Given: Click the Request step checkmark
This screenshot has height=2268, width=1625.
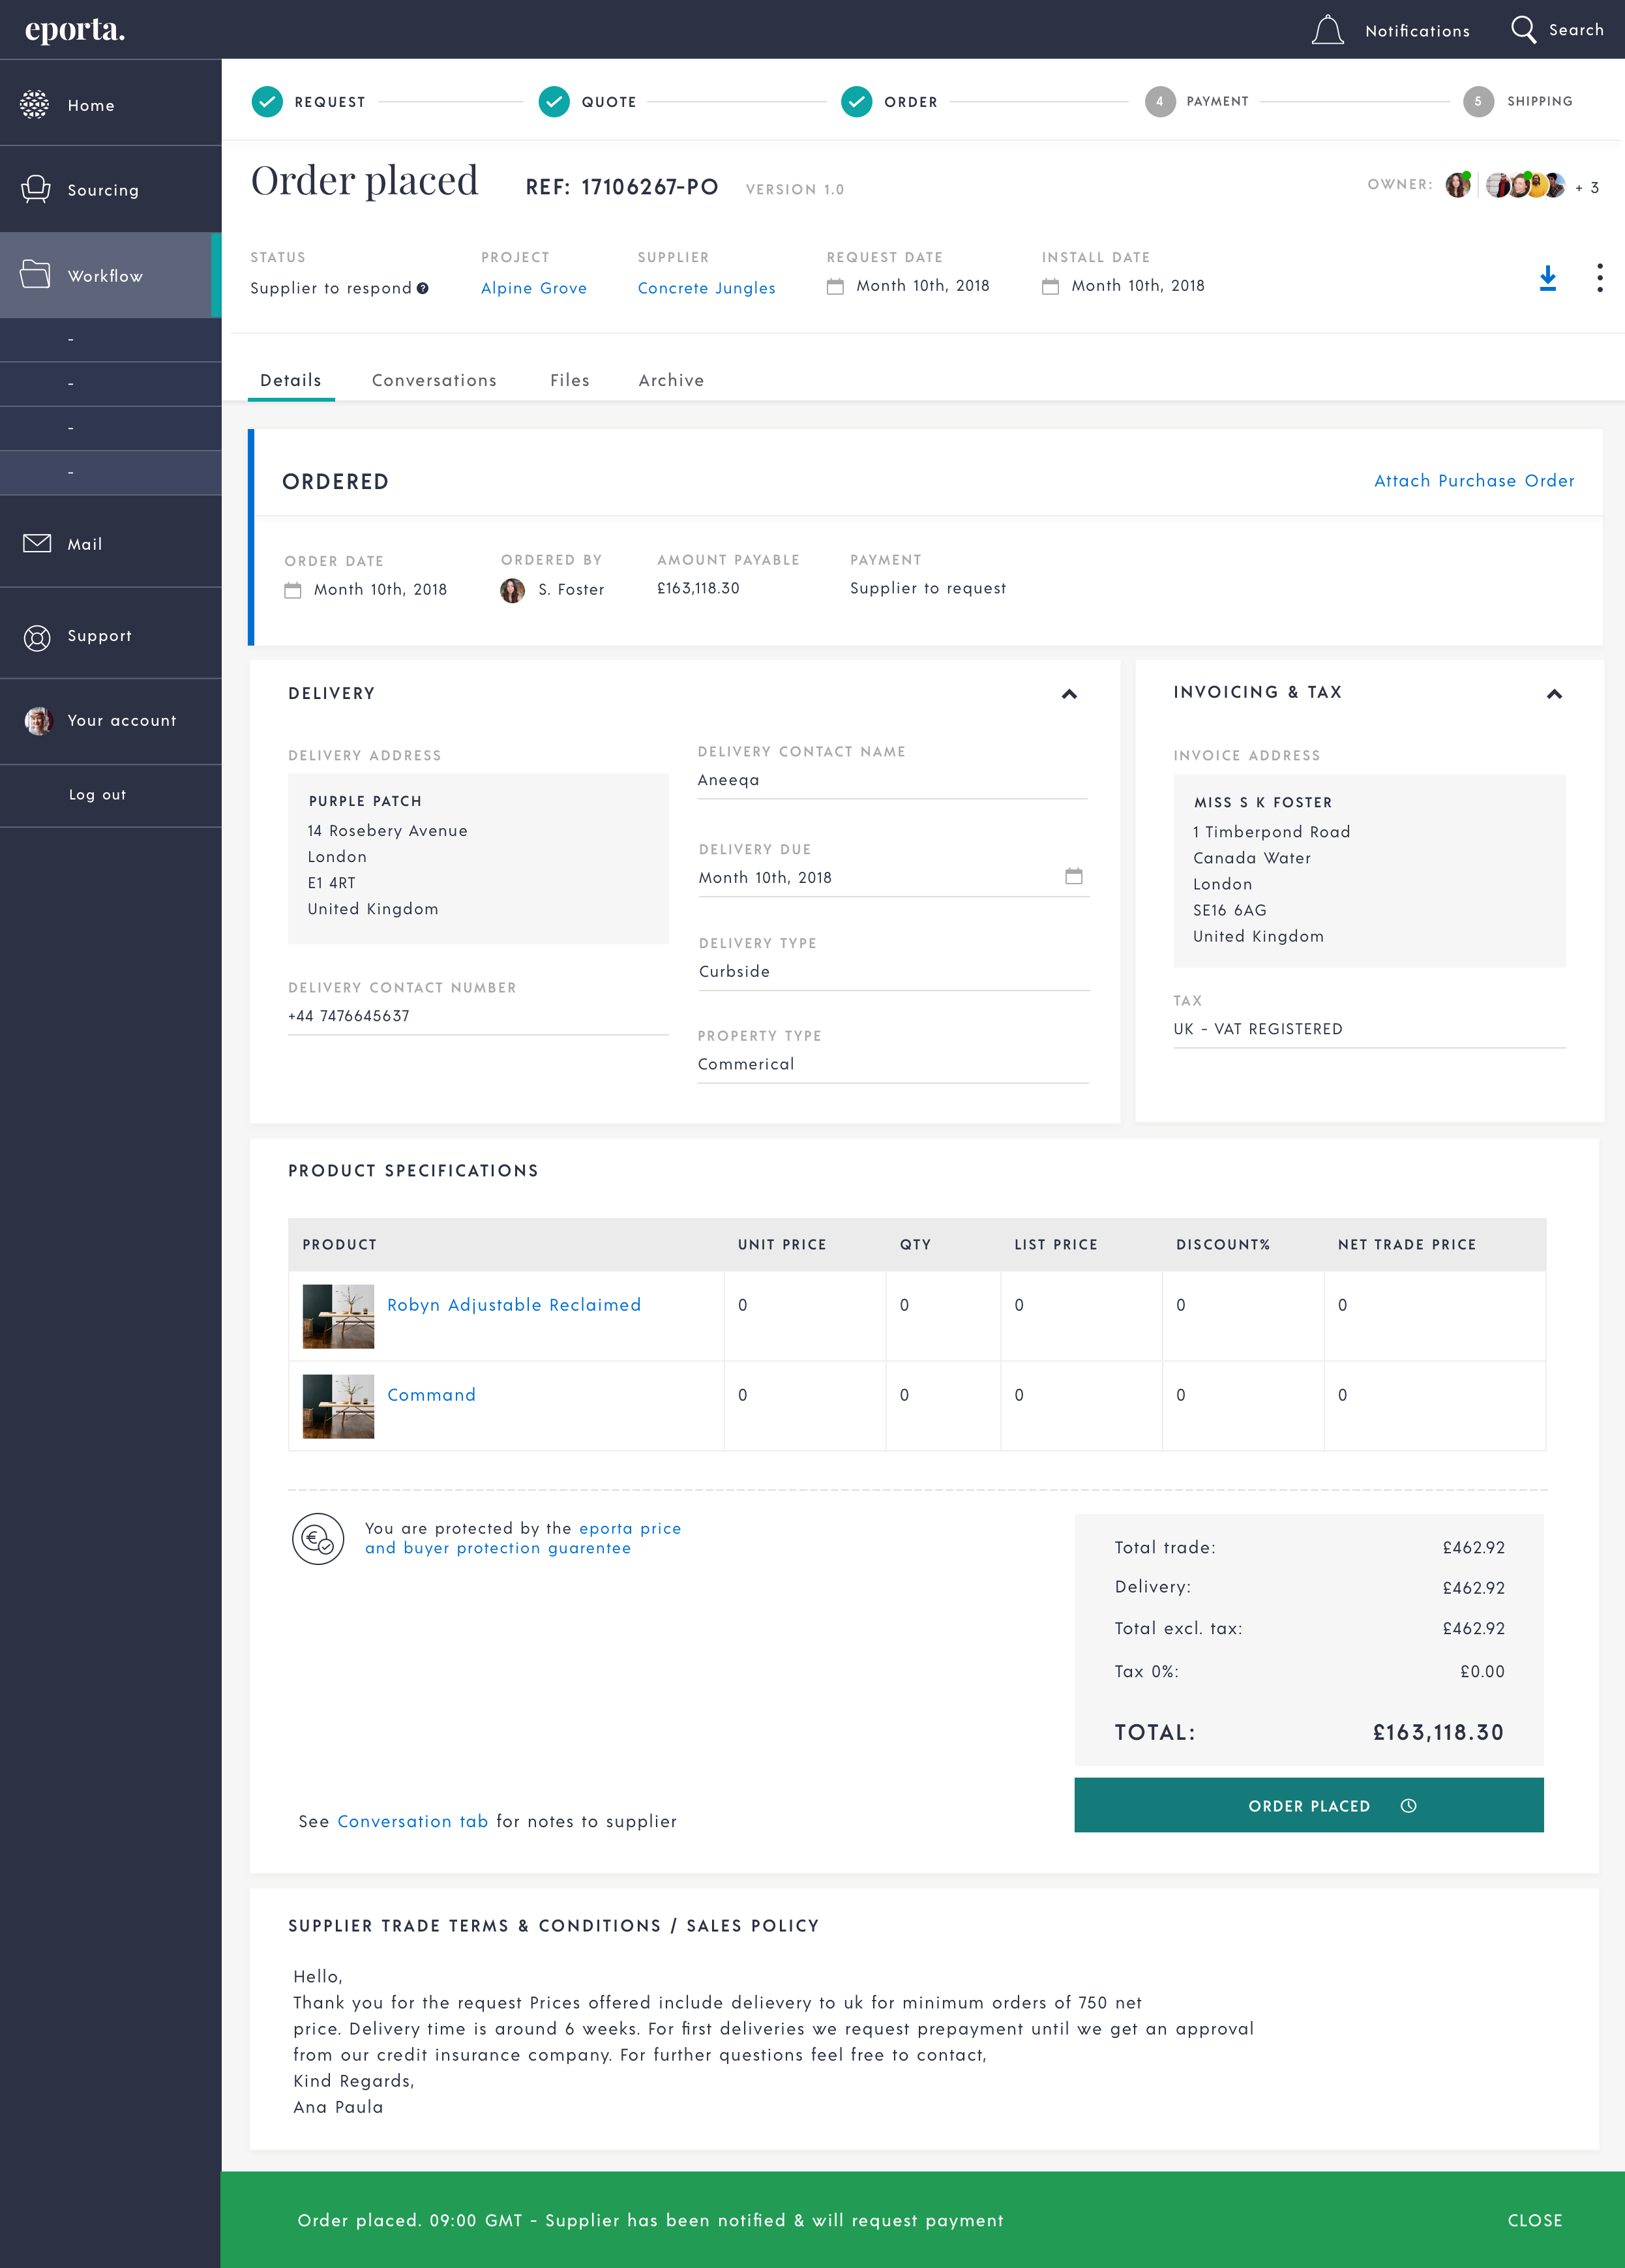Looking at the screenshot, I should pos(267,101).
